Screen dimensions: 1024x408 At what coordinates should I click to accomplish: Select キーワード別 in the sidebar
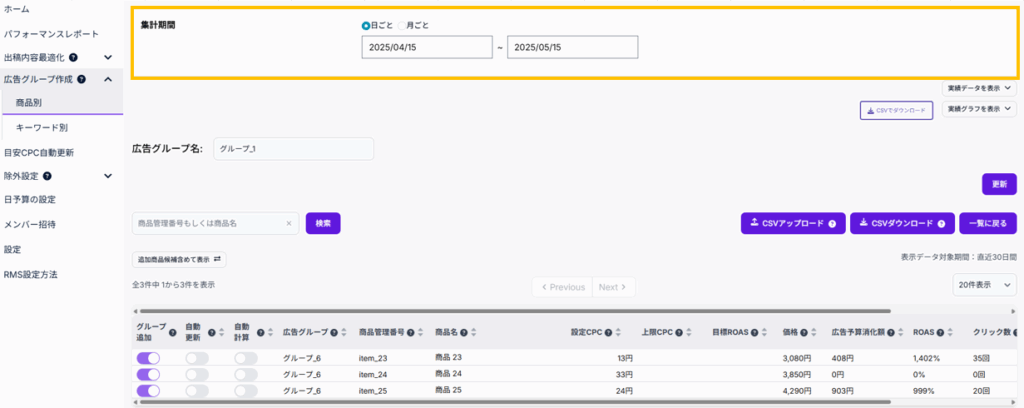click(x=42, y=128)
